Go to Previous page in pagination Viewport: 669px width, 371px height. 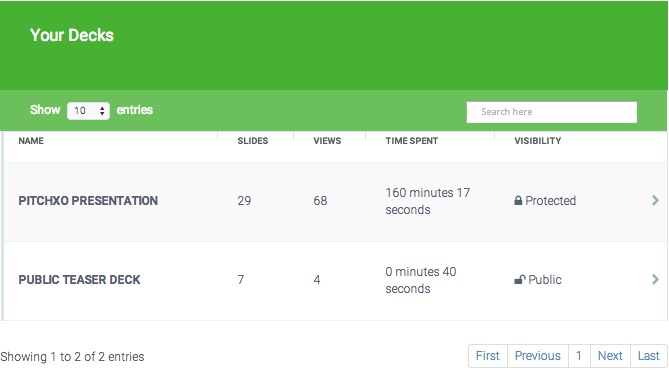tap(538, 356)
